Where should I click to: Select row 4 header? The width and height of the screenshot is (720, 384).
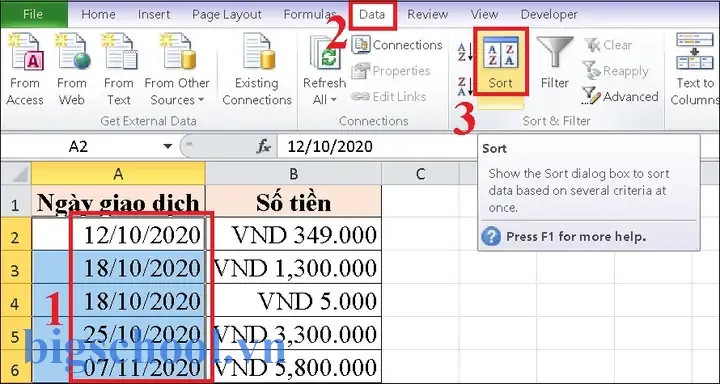(x=16, y=301)
